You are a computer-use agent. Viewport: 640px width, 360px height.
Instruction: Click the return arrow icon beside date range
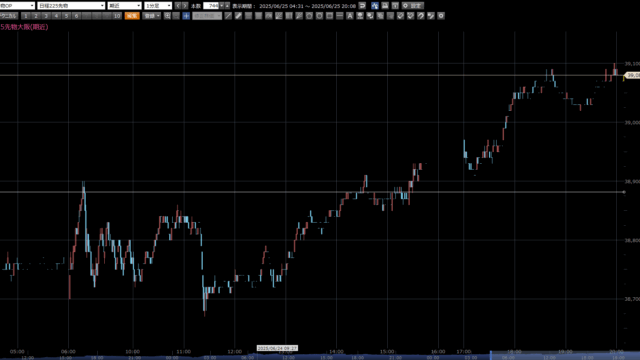tap(362, 6)
